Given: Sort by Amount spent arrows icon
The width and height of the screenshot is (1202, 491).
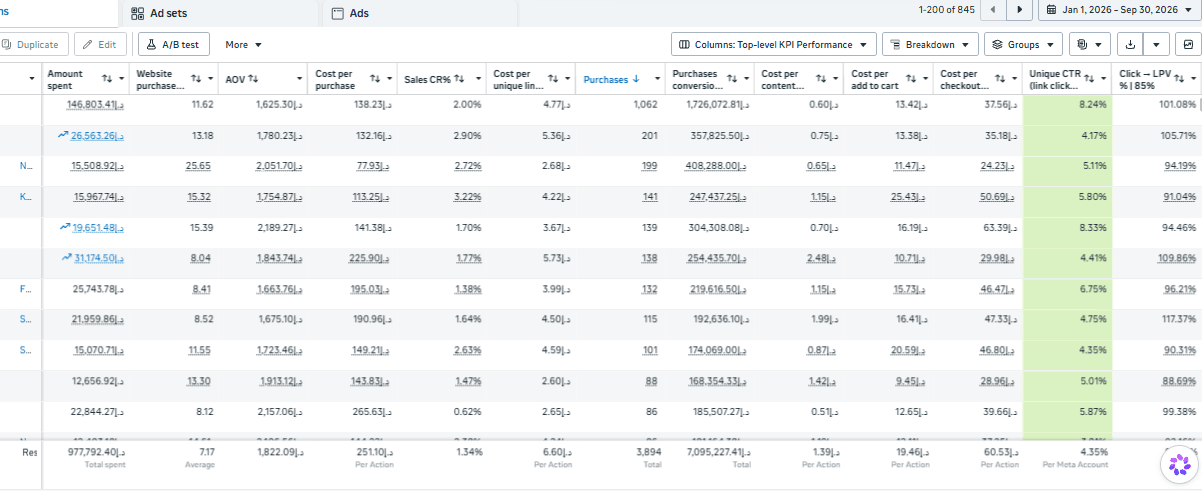Looking at the screenshot, I should [x=106, y=78].
